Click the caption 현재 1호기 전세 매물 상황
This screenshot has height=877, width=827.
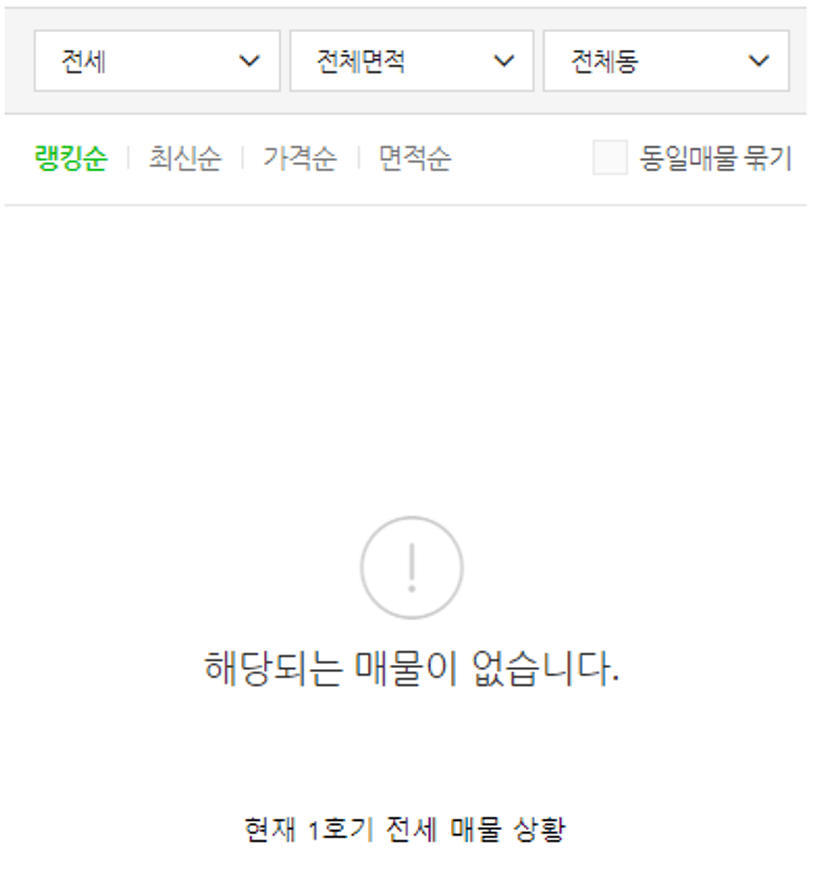405,829
